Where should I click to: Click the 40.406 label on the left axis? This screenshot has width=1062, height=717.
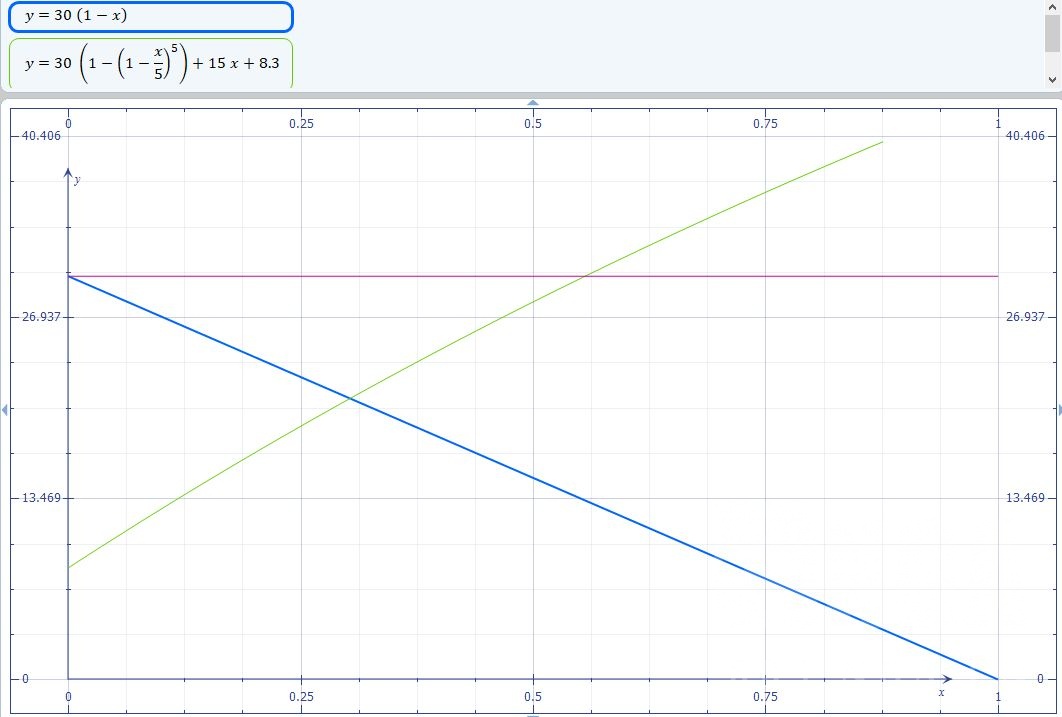(x=41, y=136)
